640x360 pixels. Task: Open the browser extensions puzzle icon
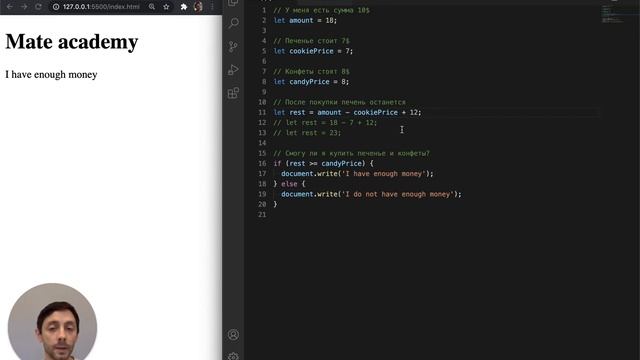click(184, 7)
